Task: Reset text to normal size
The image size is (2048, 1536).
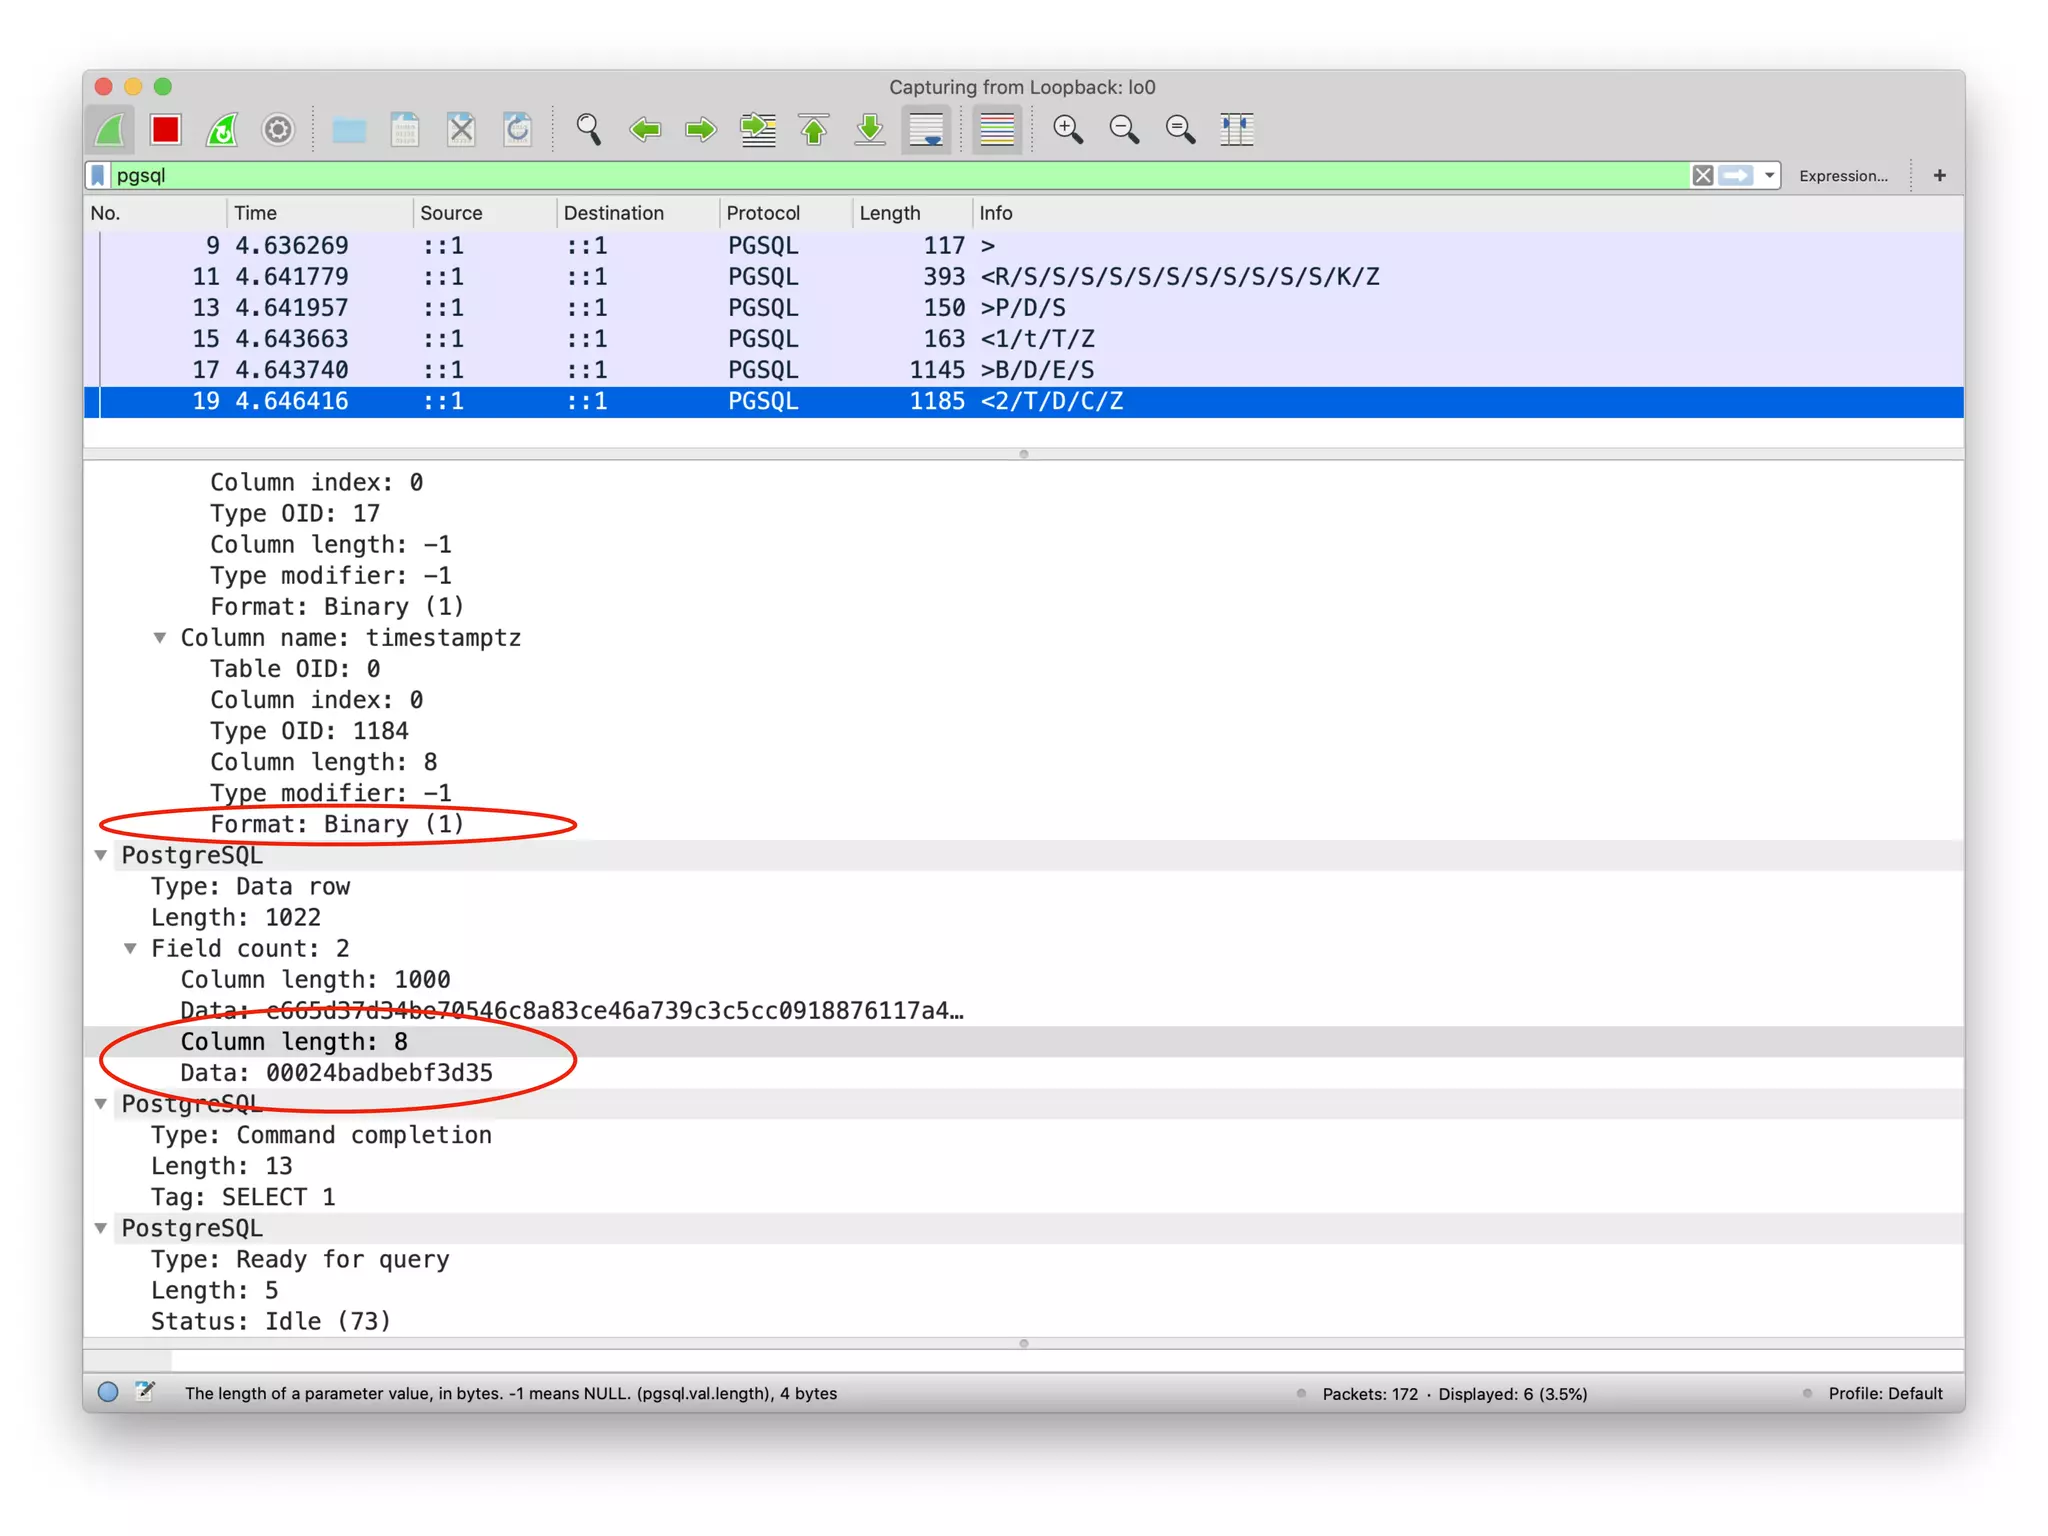Action: (x=1180, y=130)
